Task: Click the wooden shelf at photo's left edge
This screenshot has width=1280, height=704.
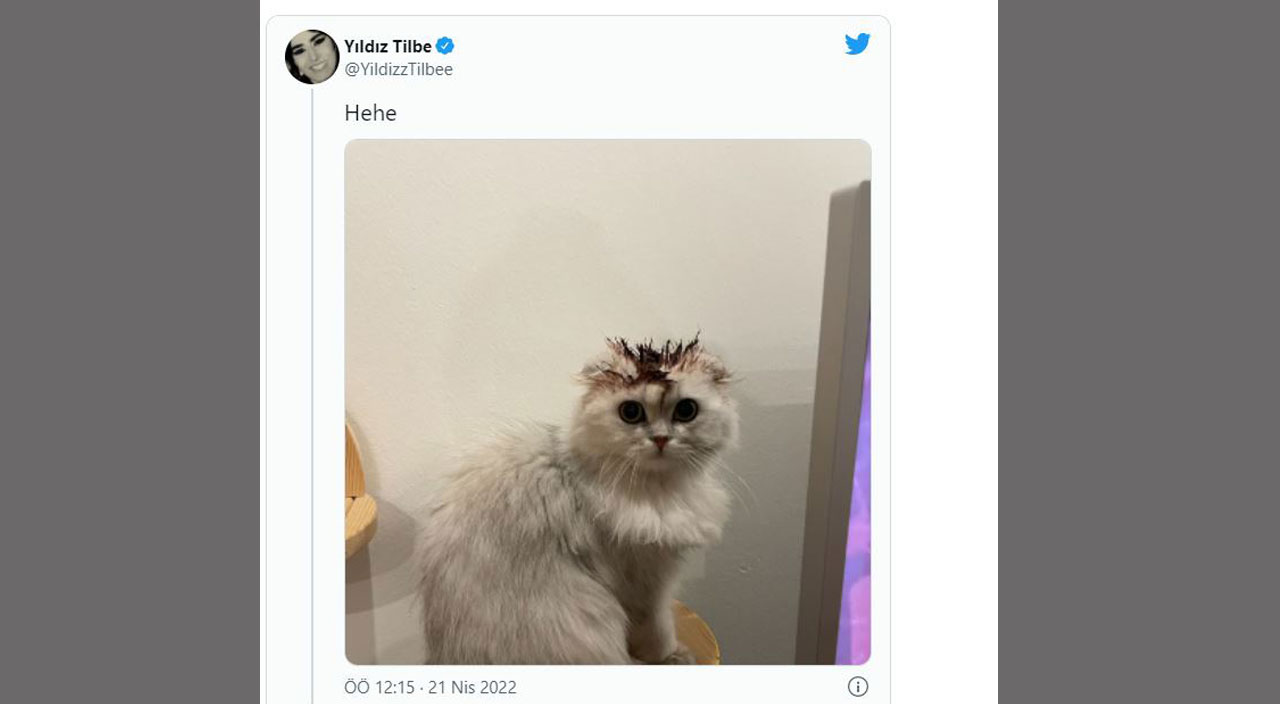Action: click(x=357, y=500)
